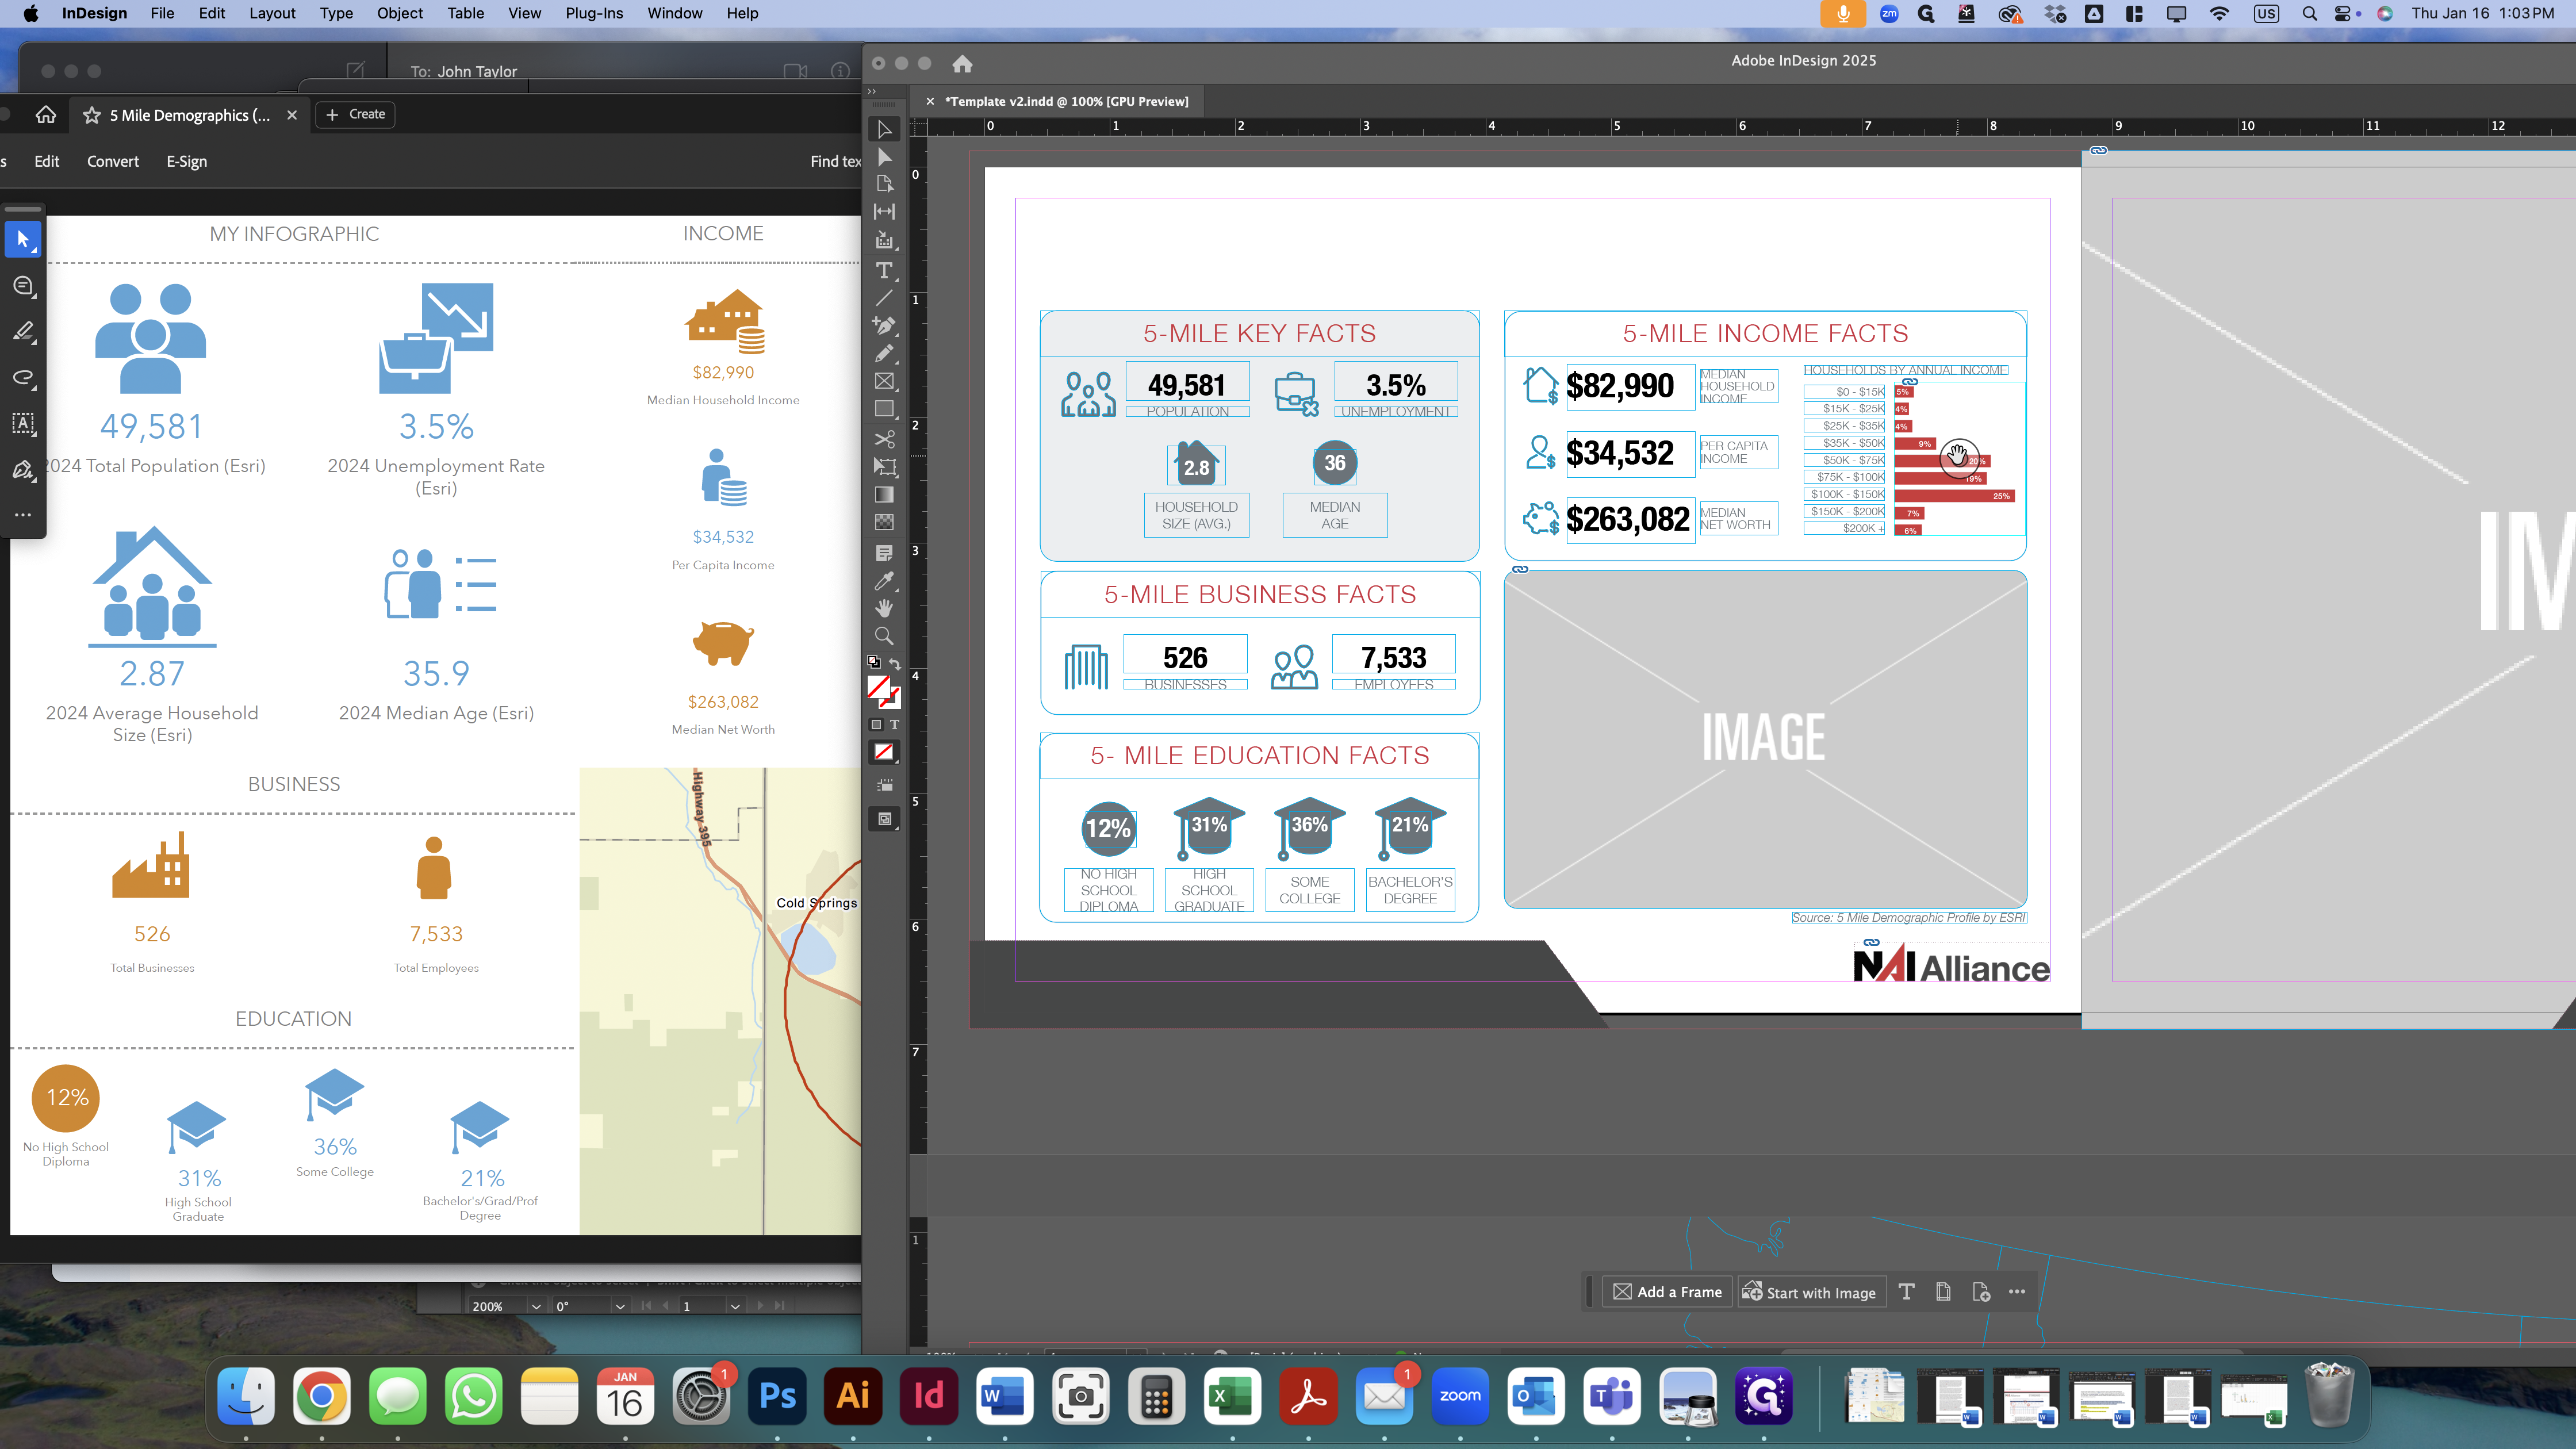2576x1449 pixels.
Task: Select the Note tool
Action: (884, 553)
